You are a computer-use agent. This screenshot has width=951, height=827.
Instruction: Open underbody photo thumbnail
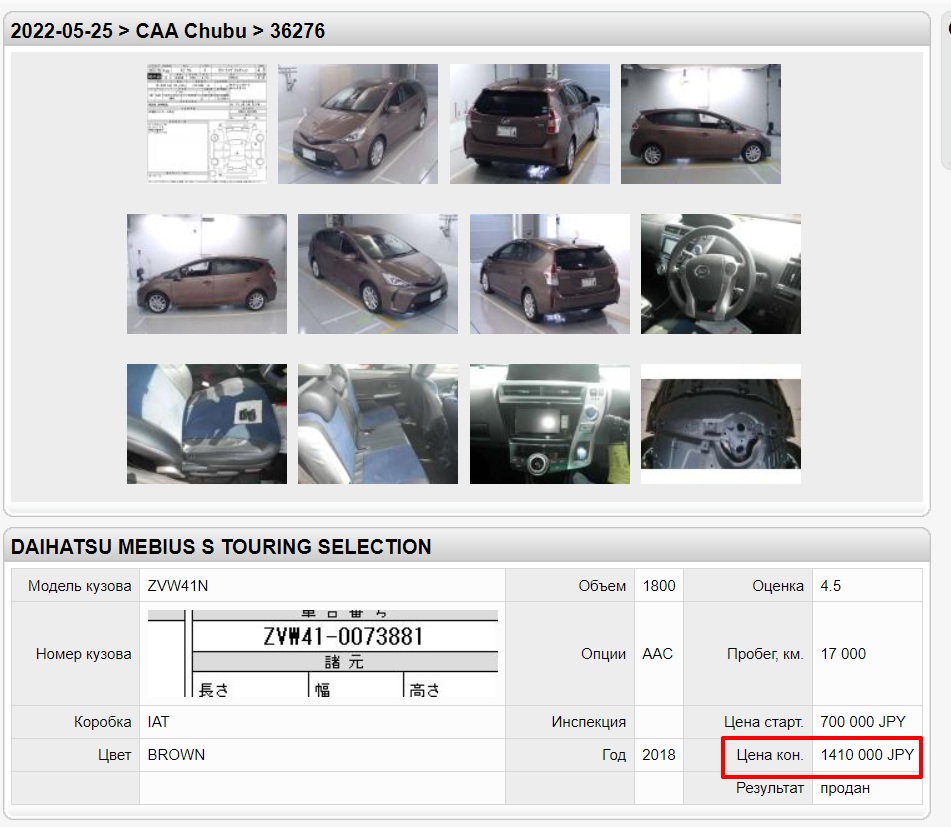(721, 424)
